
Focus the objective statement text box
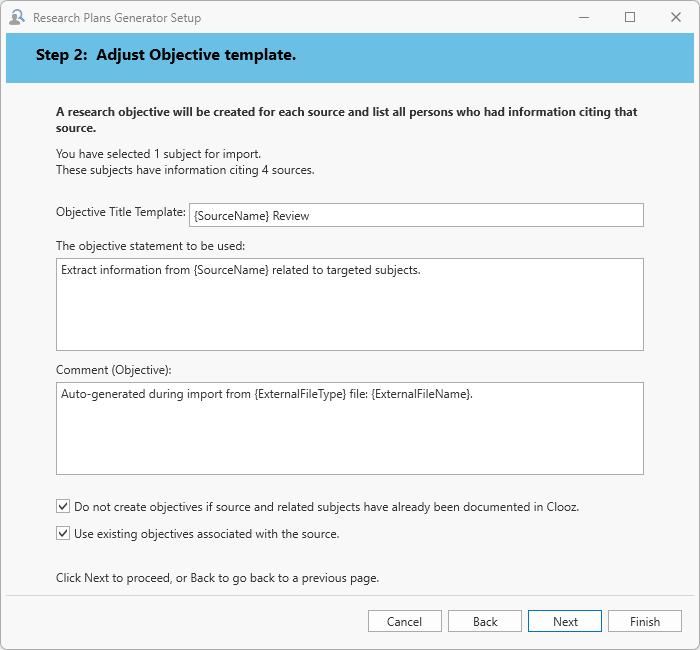(x=349, y=304)
